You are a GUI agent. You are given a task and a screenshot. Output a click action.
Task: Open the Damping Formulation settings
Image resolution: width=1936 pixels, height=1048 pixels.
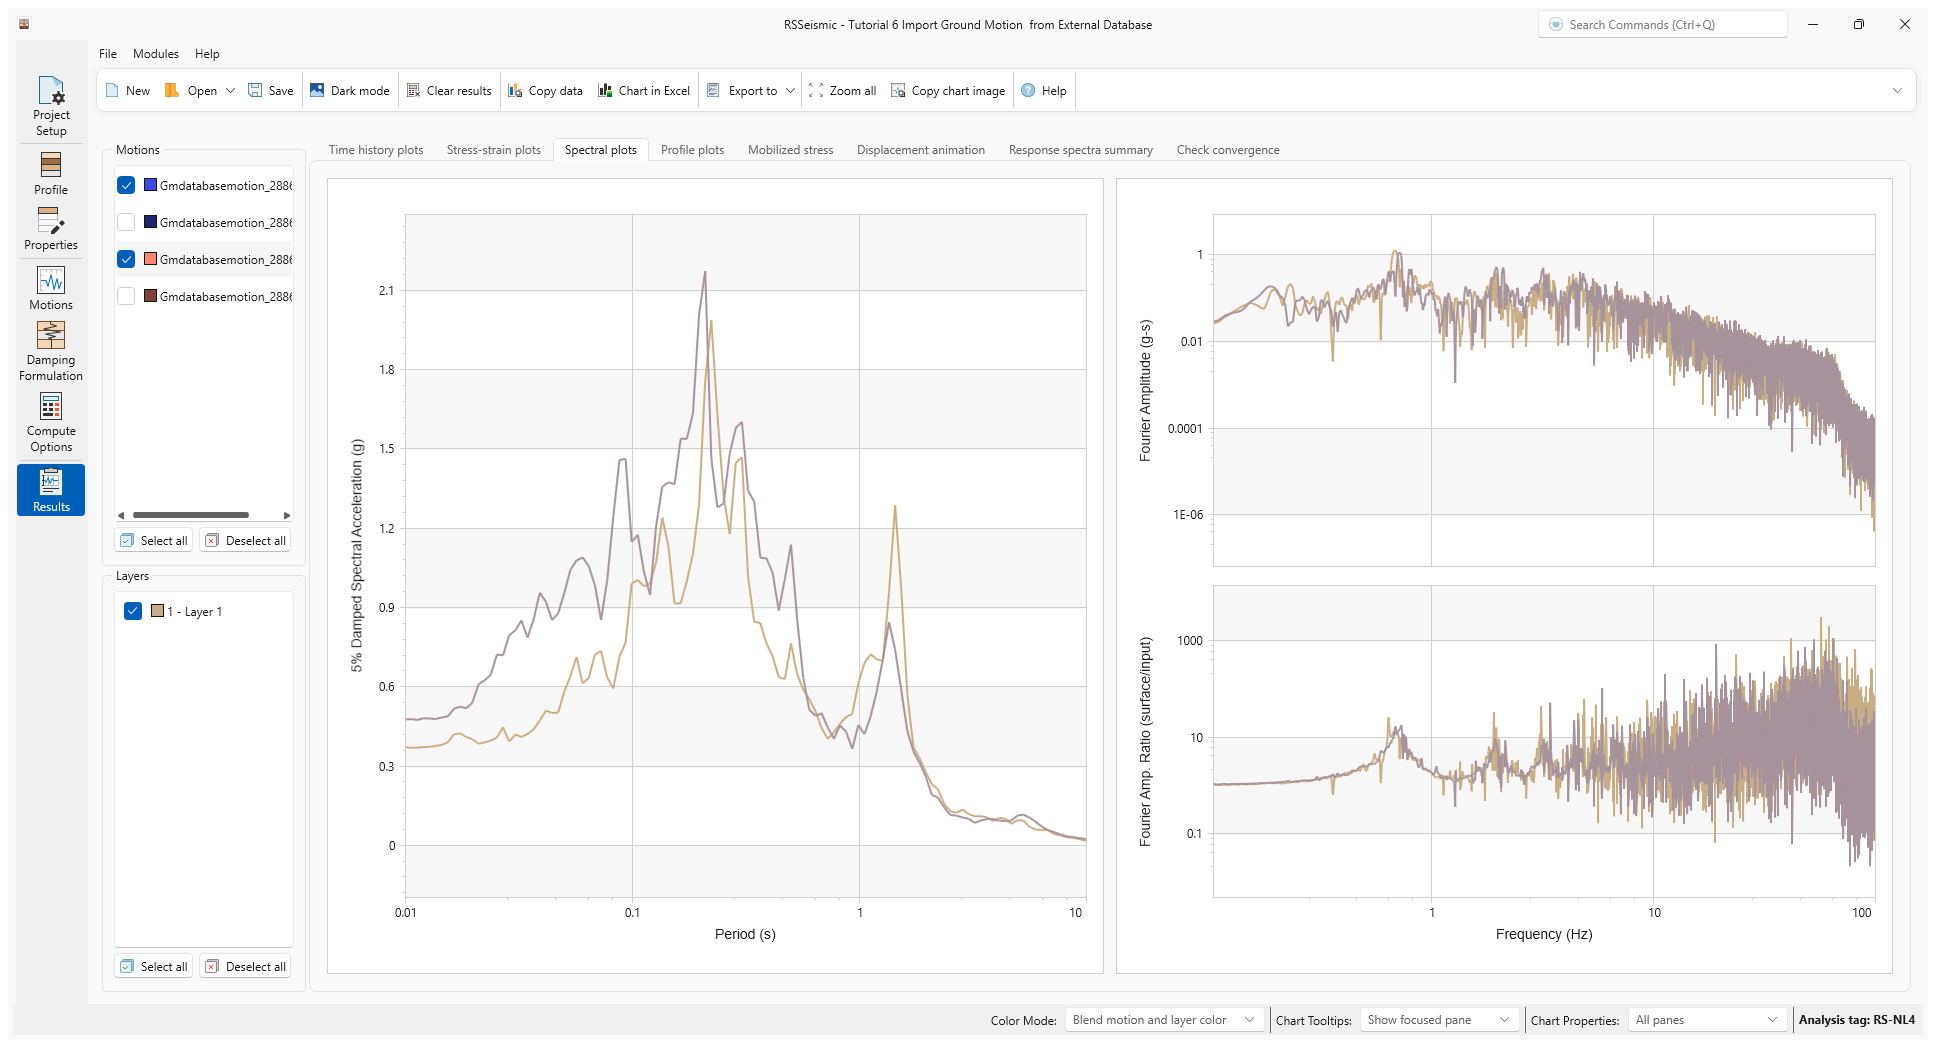[50, 348]
